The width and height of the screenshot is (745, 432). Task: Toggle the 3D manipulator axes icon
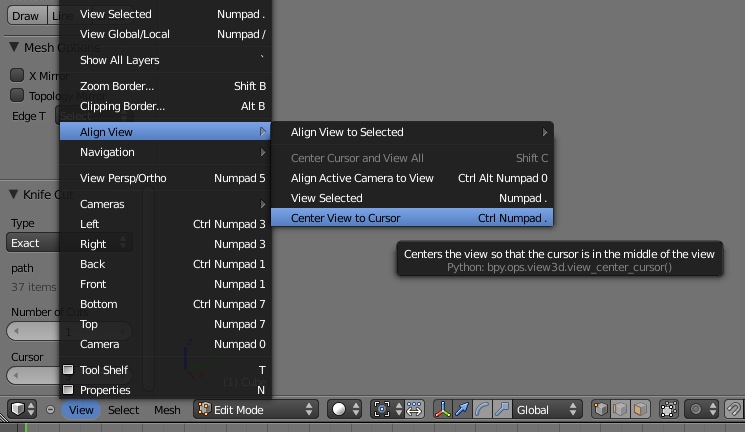(x=442, y=409)
